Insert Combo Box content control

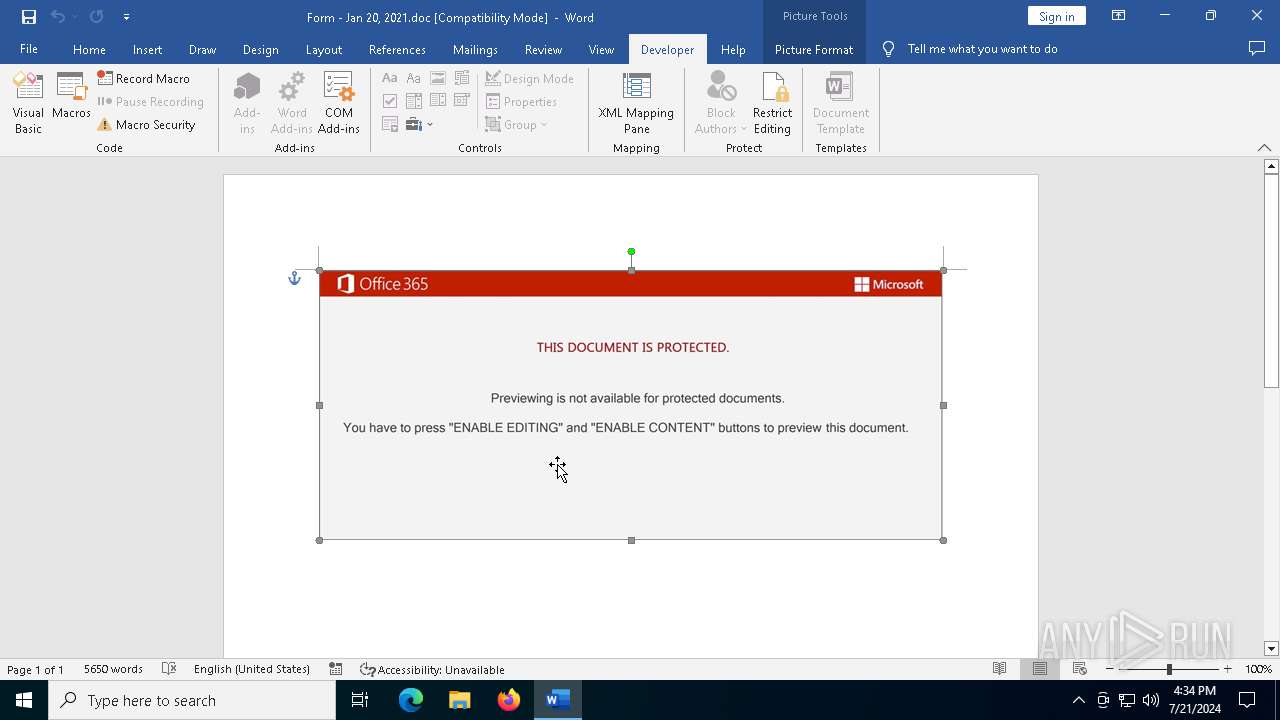(x=414, y=101)
